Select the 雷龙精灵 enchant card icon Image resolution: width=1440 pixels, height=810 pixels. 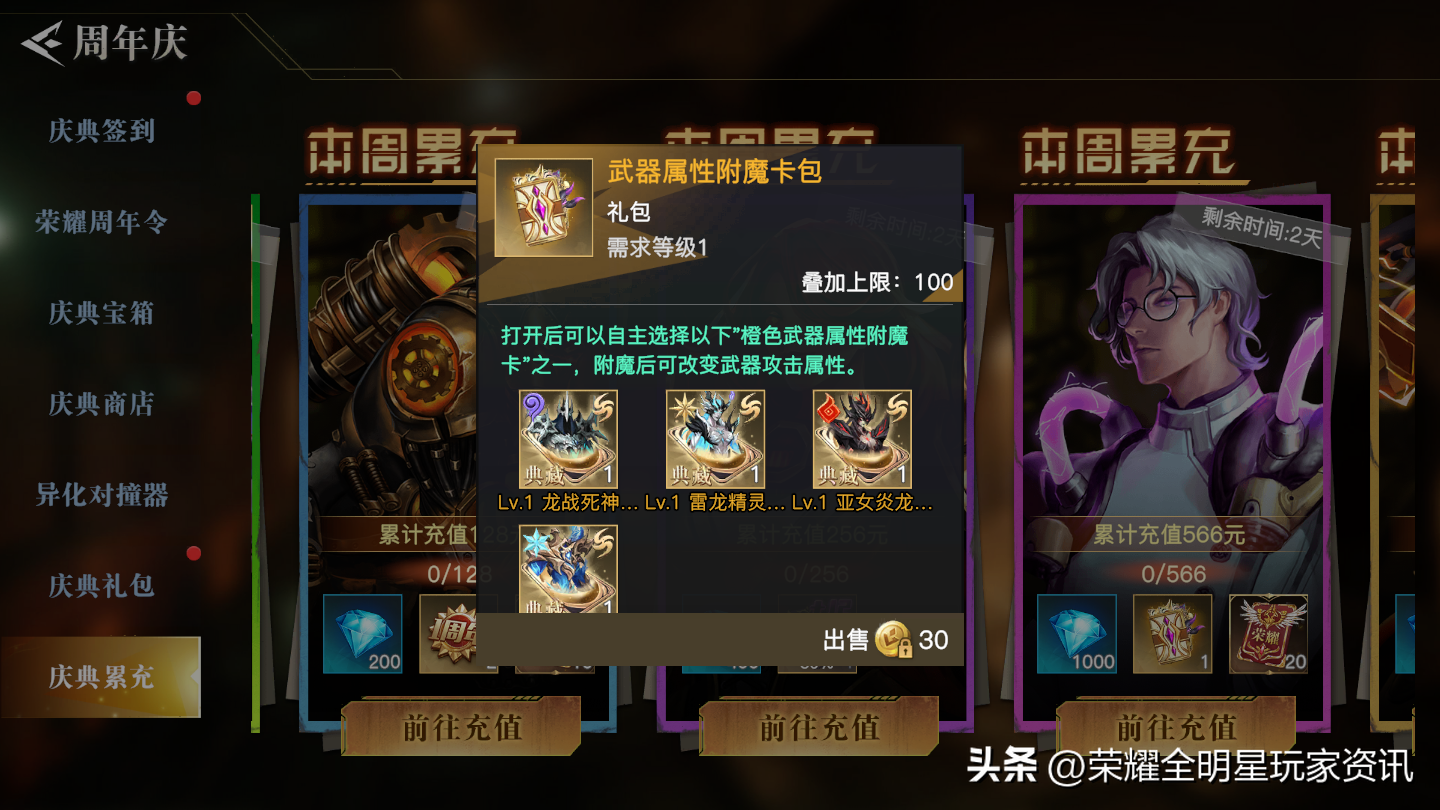pos(715,439)
